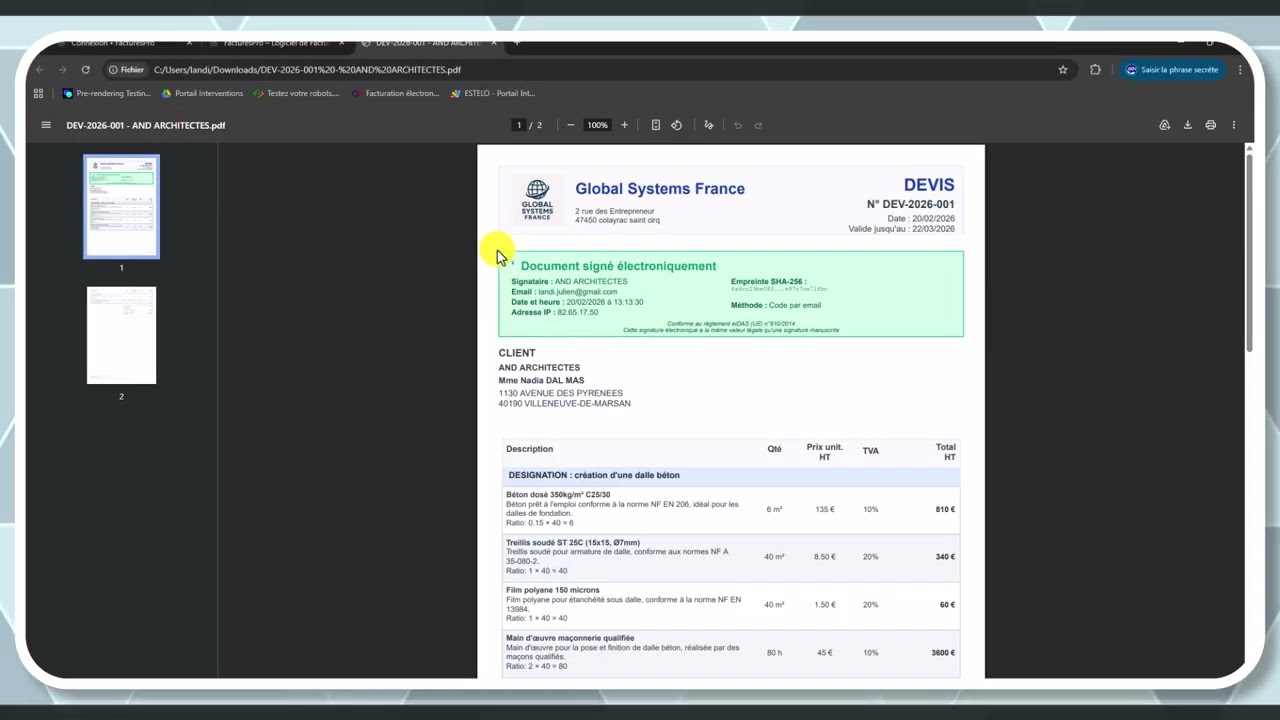Image resolution: width=1280 pixels, height=720 pixels.
Task: Open Pre-rendering Testin... bookmark
Action: tap(106, 93)
